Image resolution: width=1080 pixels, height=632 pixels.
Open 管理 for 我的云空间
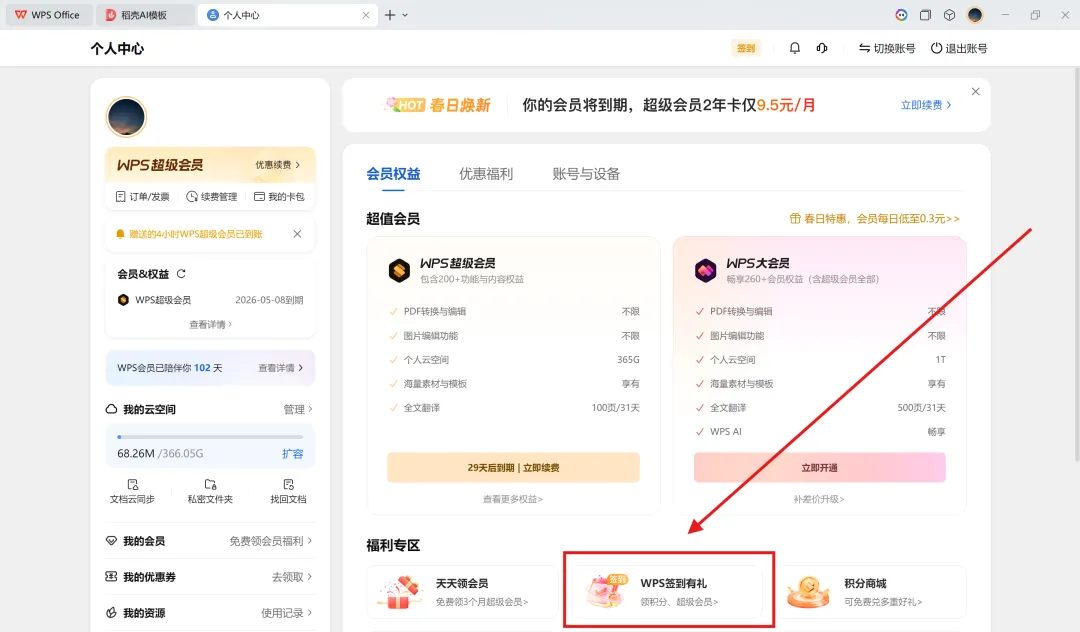[x=298, y=409]
